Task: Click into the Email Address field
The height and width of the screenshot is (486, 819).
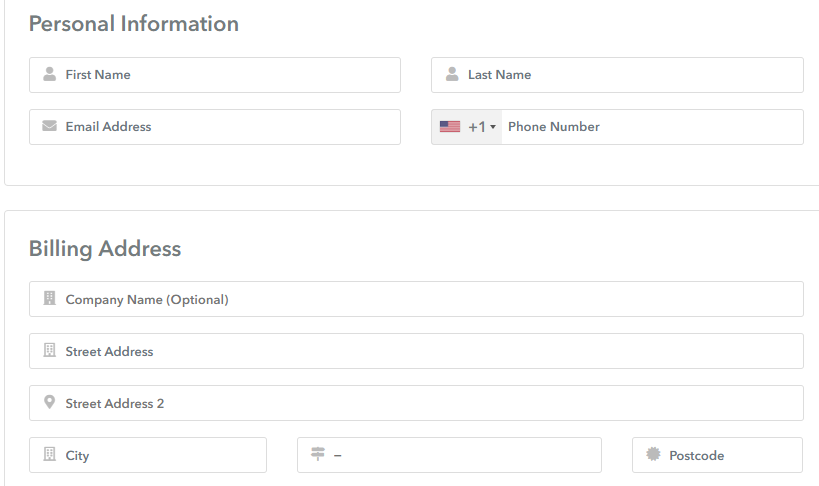Action: click(x=215, y=127)
